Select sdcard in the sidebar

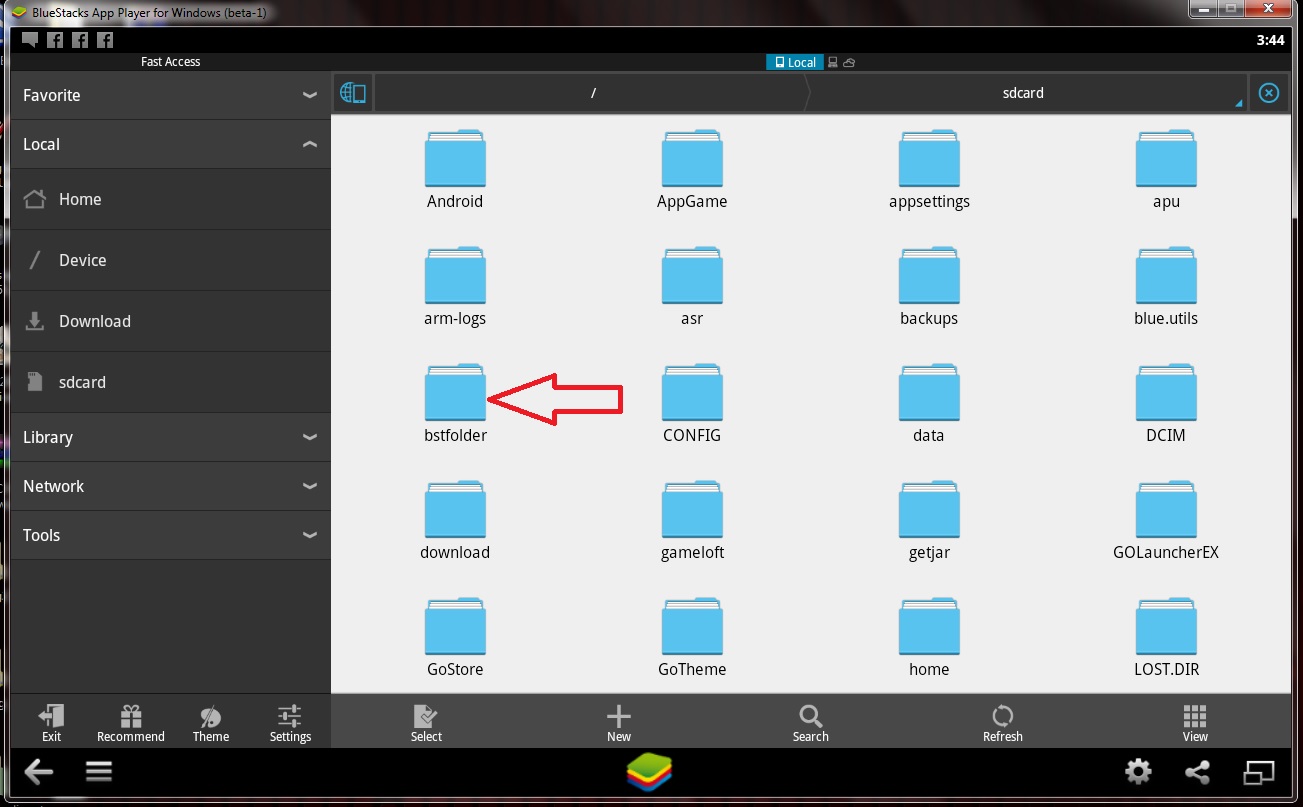[x=170, y=382]
